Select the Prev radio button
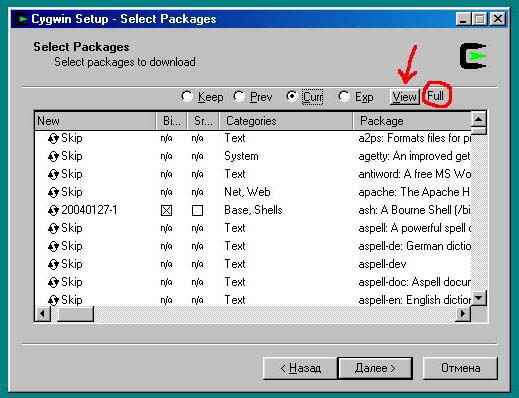 pos(239,97)
